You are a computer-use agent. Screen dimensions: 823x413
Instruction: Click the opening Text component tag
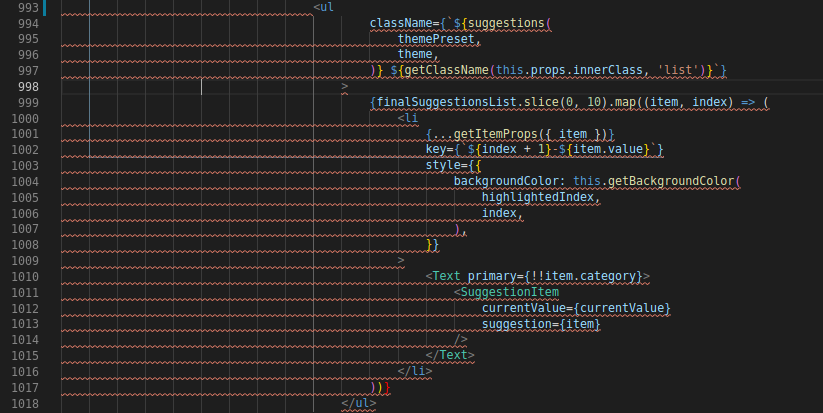pos(443,276)
